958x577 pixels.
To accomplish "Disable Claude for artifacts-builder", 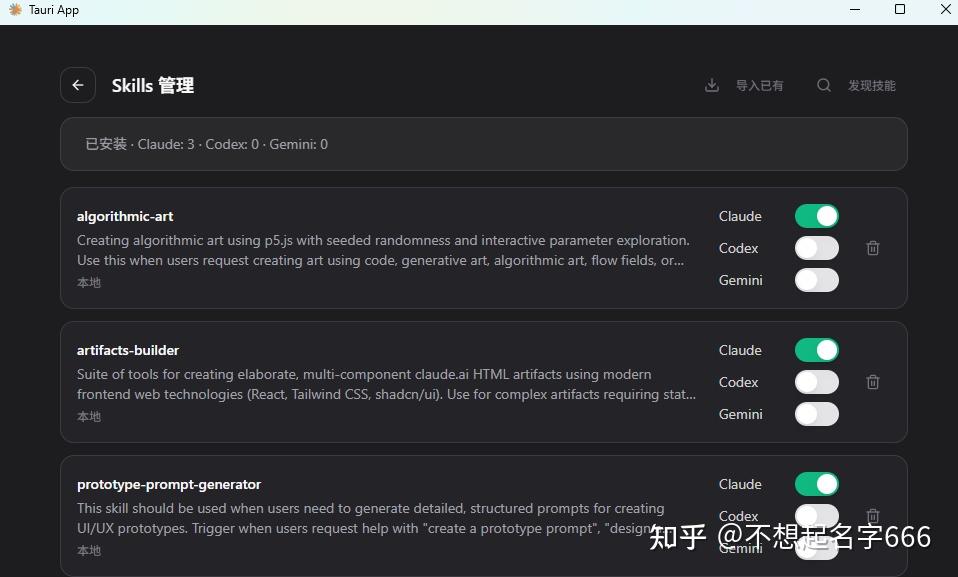I will tap(817, 350).
